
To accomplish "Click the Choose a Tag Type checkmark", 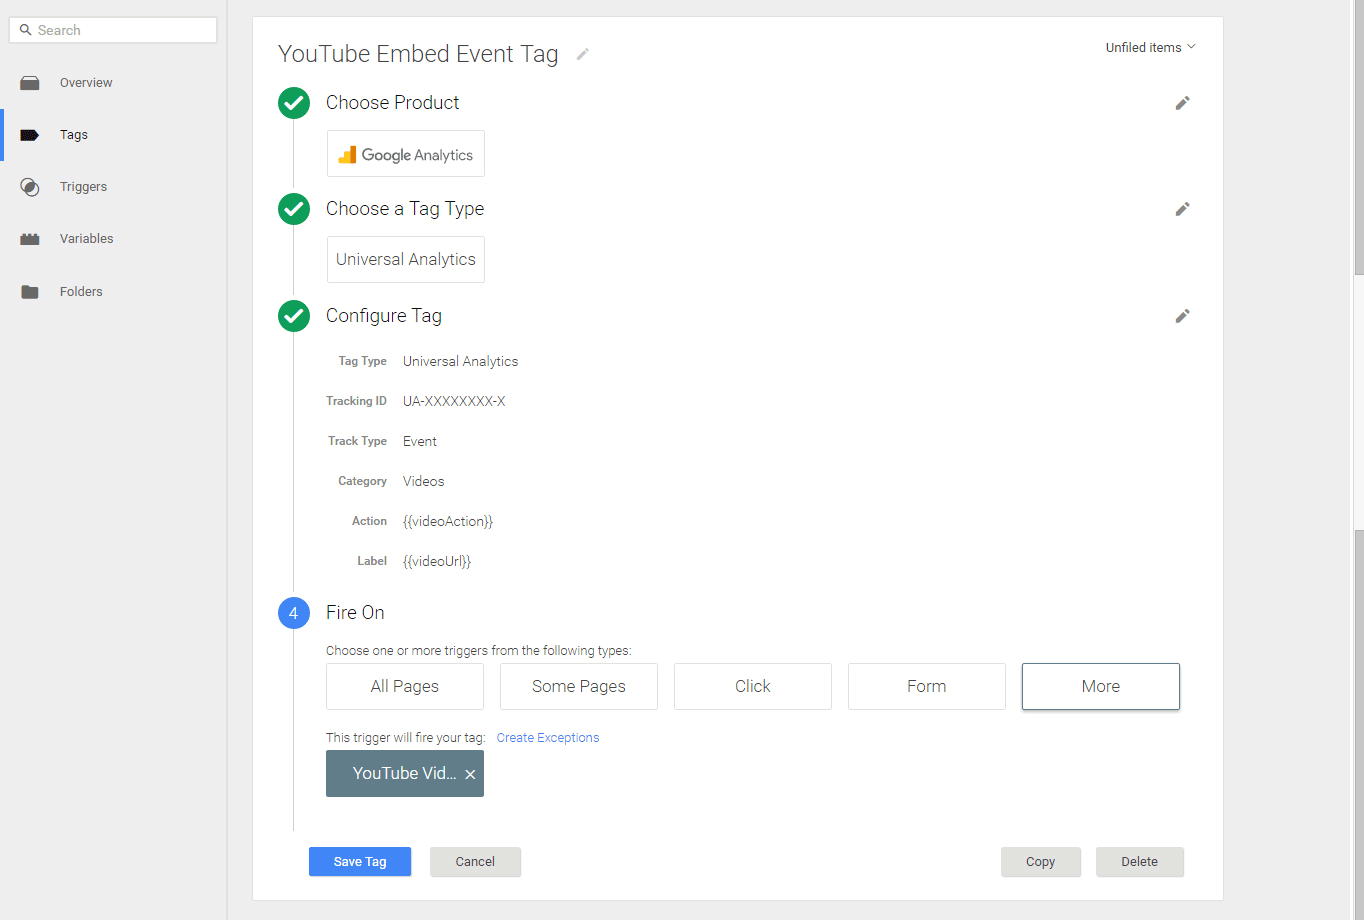I will coord(293,209).
